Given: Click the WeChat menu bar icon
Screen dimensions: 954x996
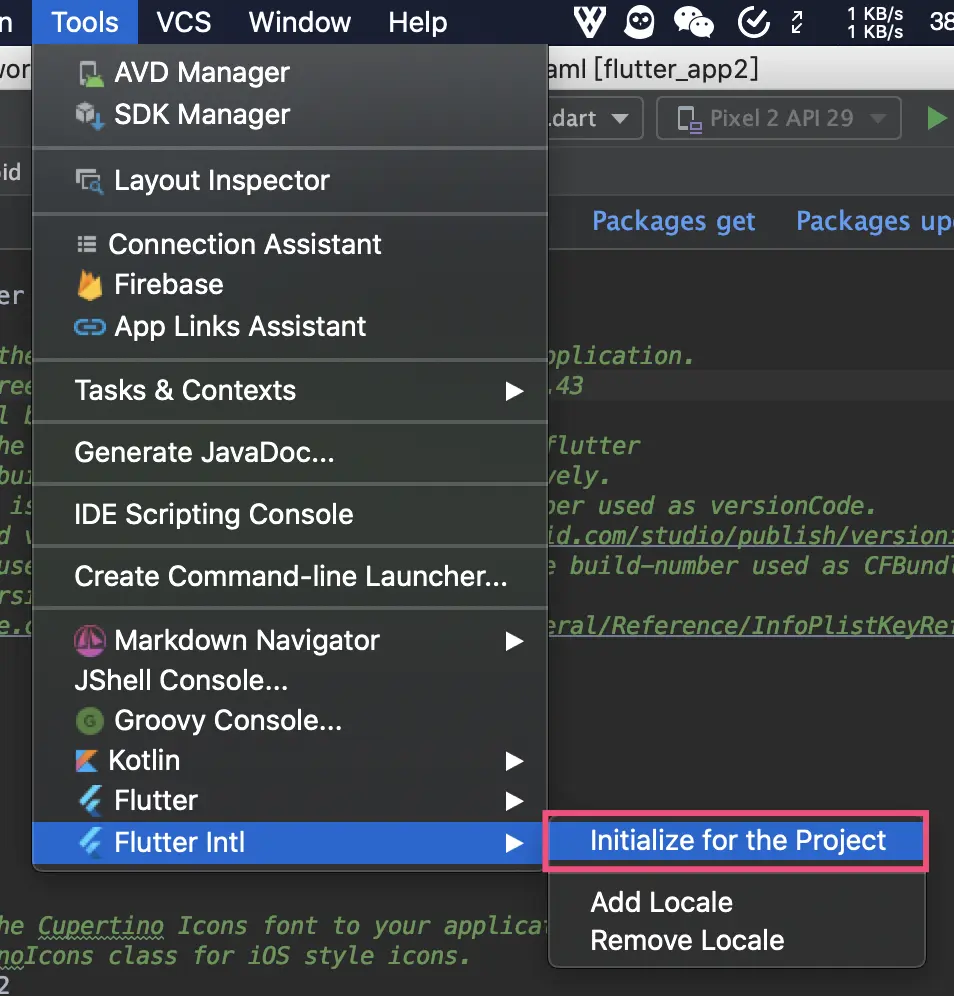Looking at the screenshot, I should pos(694,22).
